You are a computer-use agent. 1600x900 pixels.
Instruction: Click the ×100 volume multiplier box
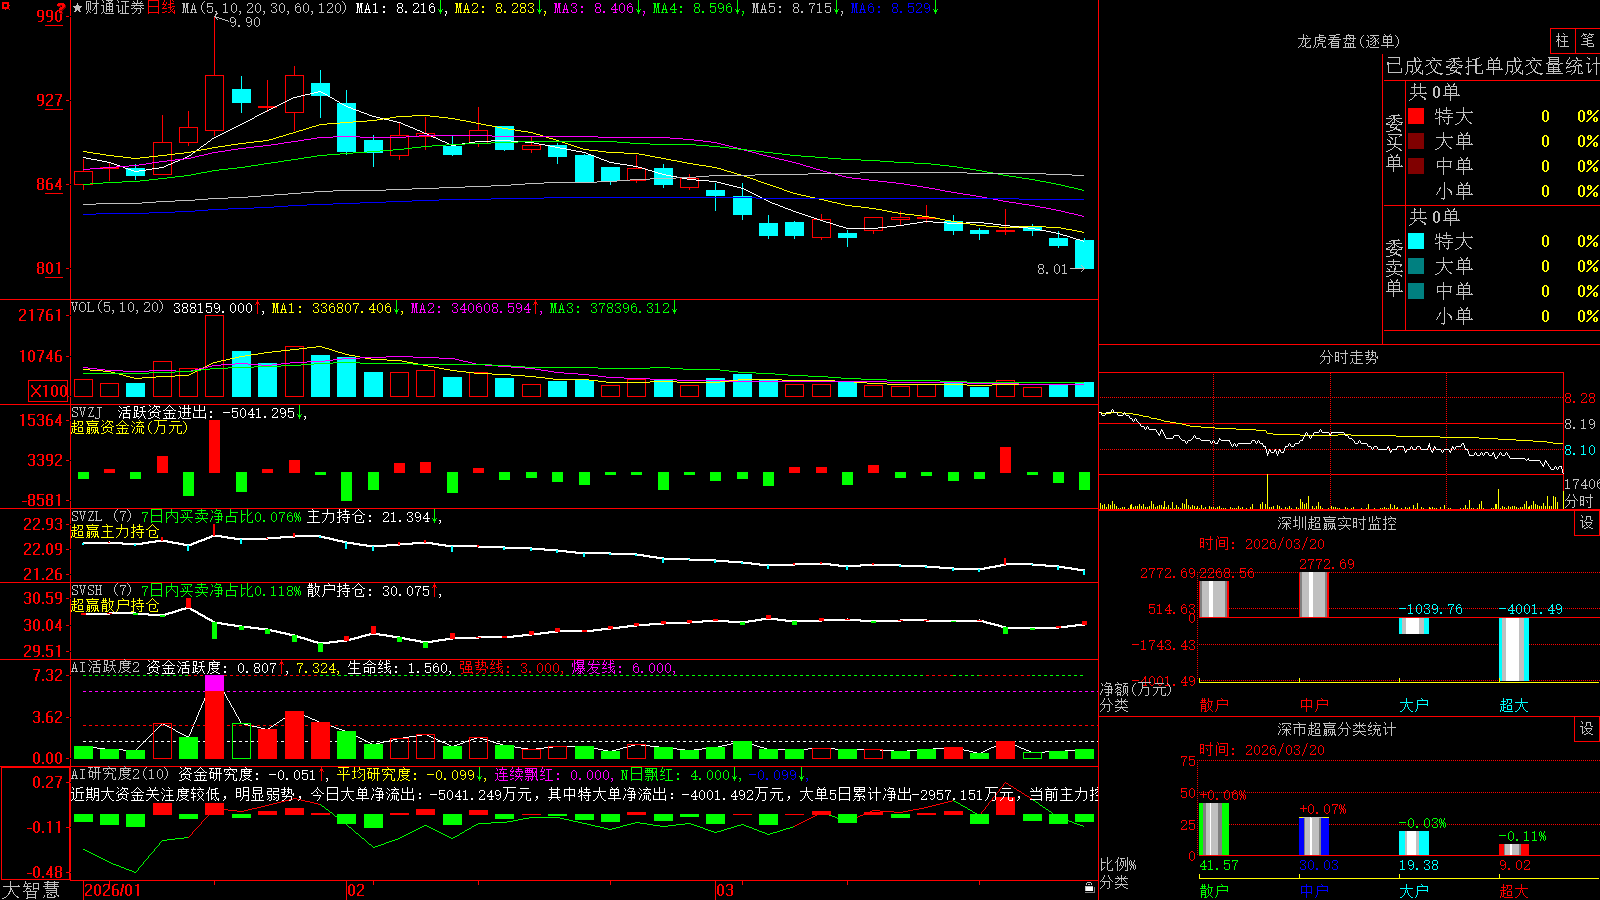pos(49,391)
